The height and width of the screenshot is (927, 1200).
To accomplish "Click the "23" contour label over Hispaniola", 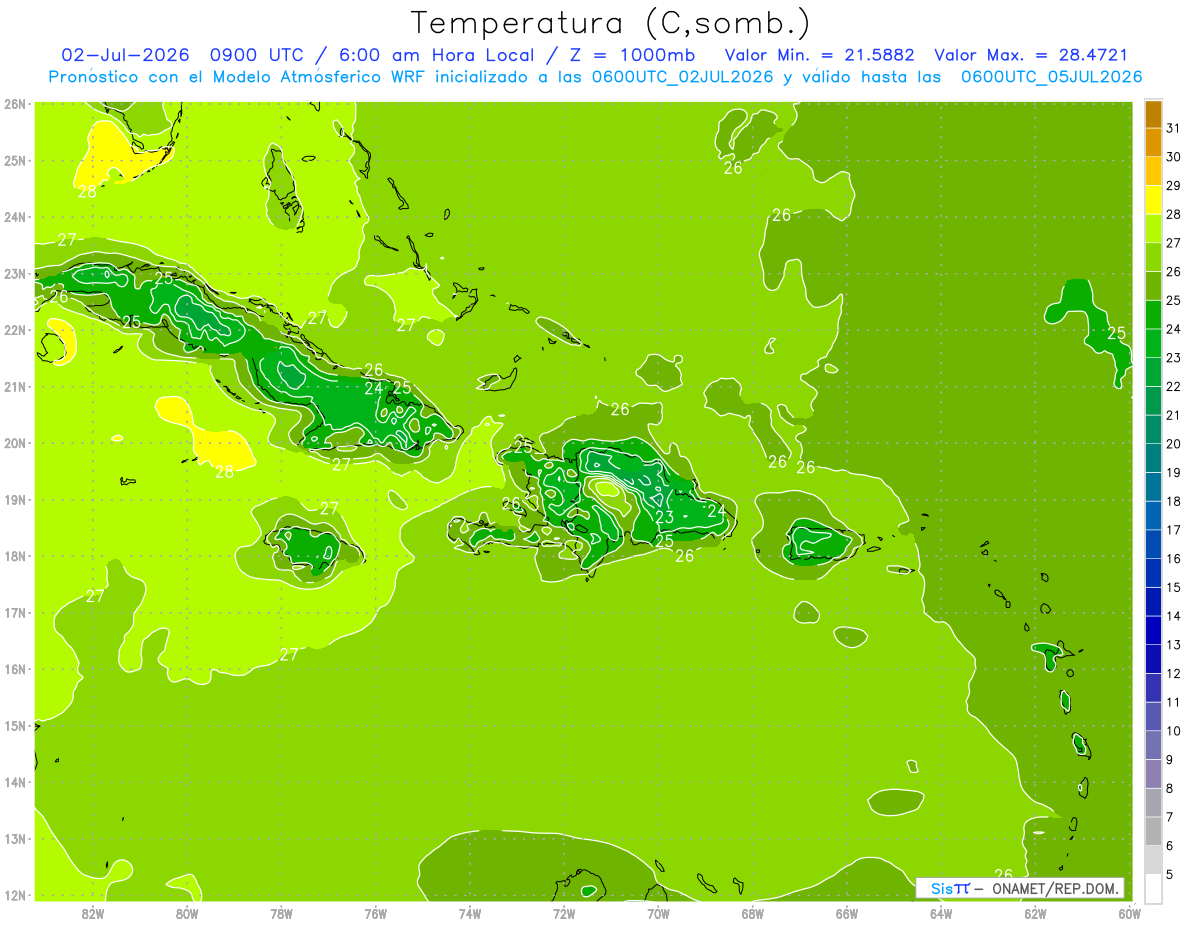I will 664,517.
